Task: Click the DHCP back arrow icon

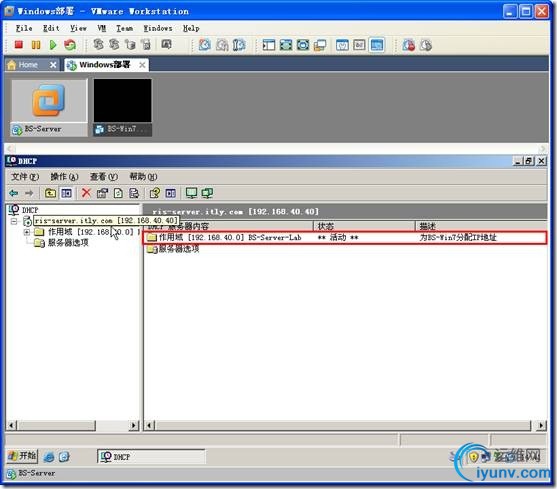Action: [x=13, y=193]
